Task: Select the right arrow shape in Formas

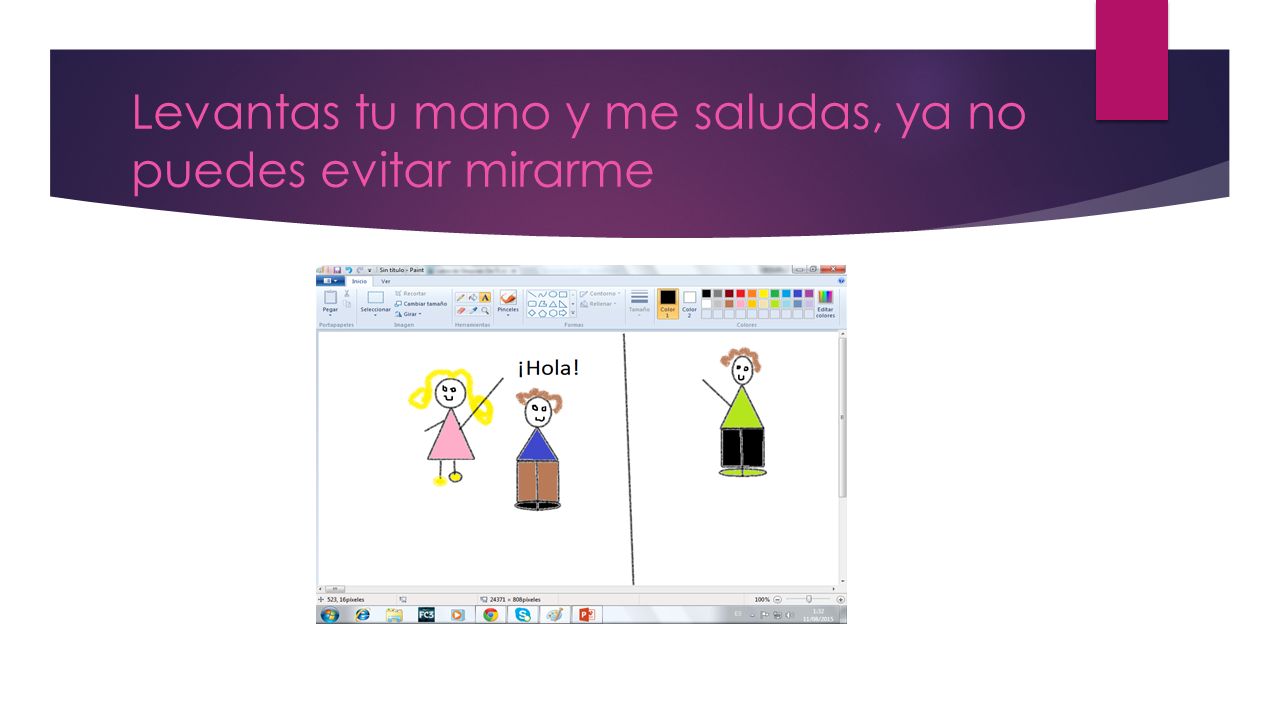Action: click(563, 313)
